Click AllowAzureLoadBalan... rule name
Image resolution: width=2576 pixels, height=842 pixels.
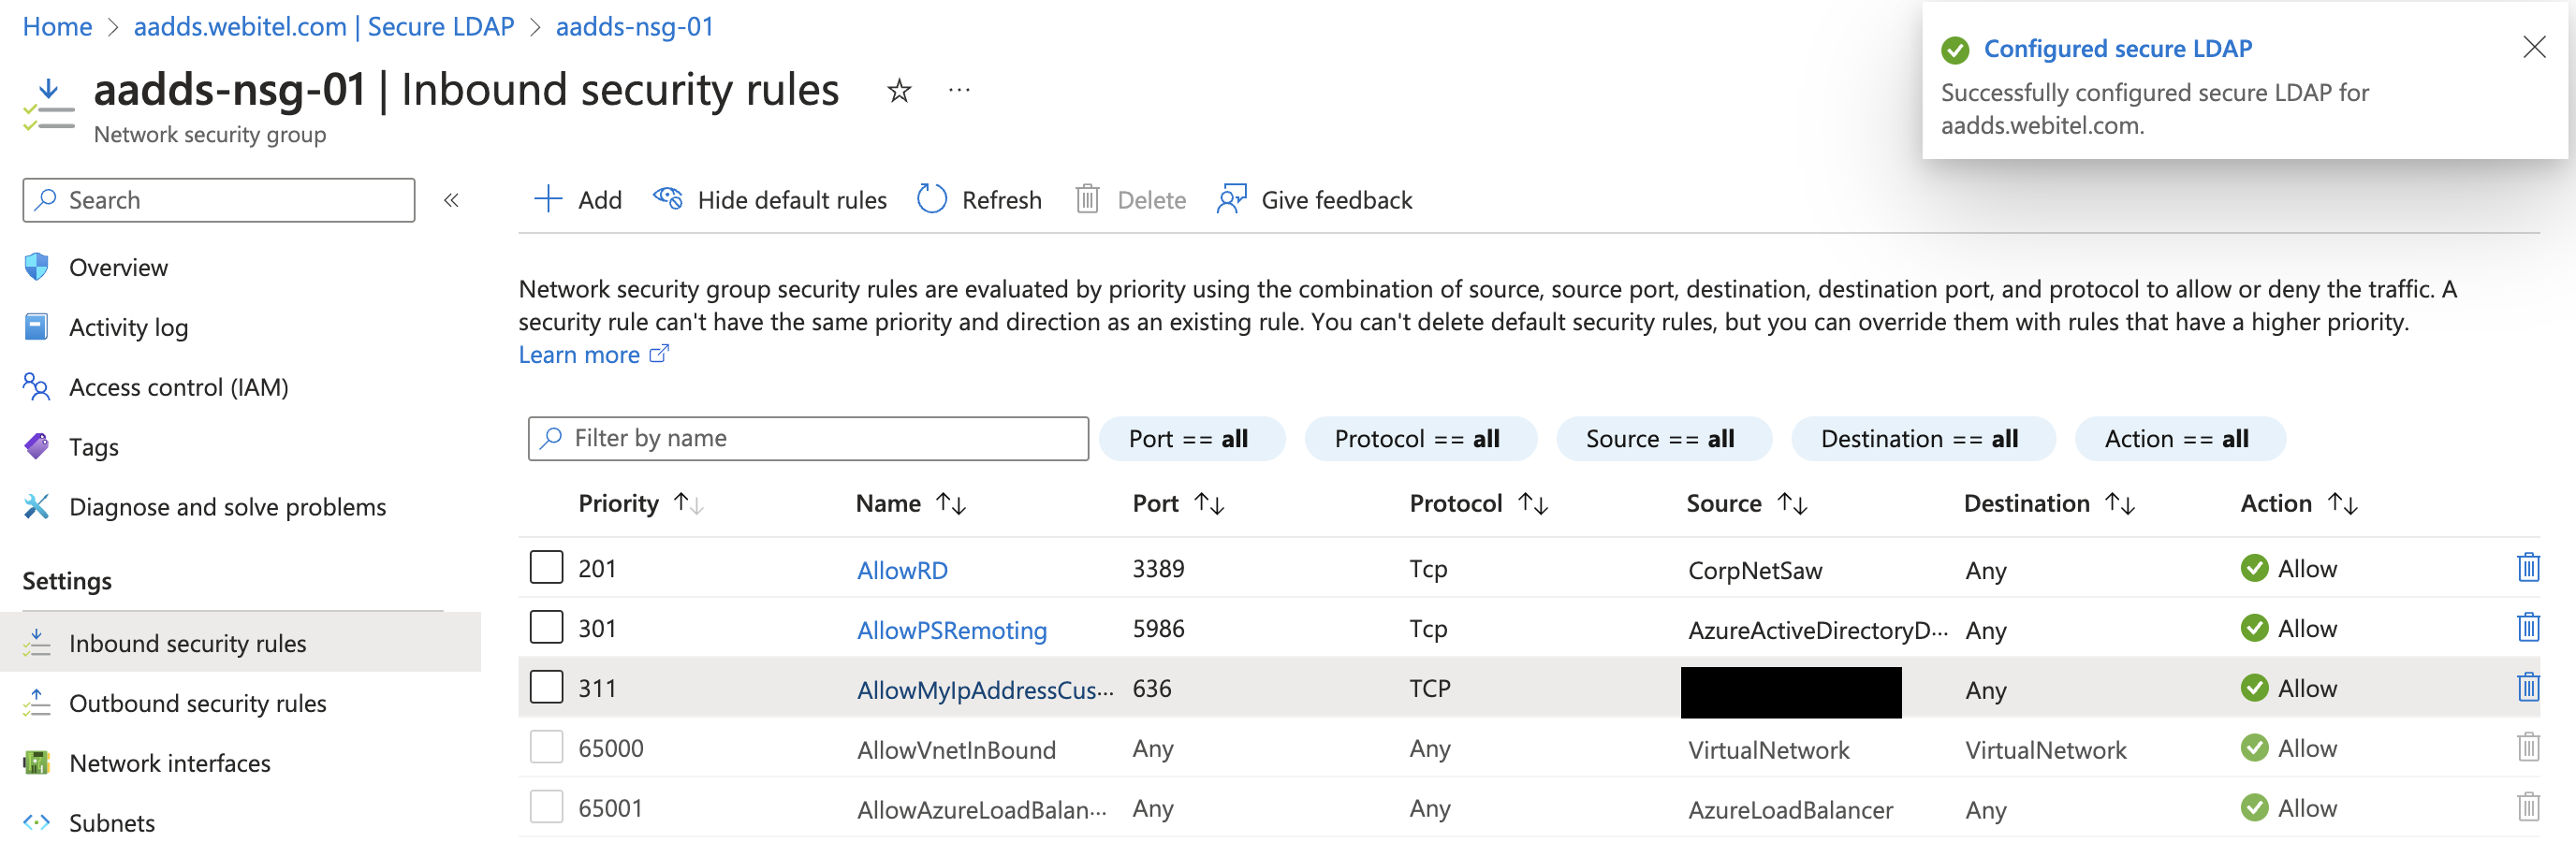pos(982,810)
